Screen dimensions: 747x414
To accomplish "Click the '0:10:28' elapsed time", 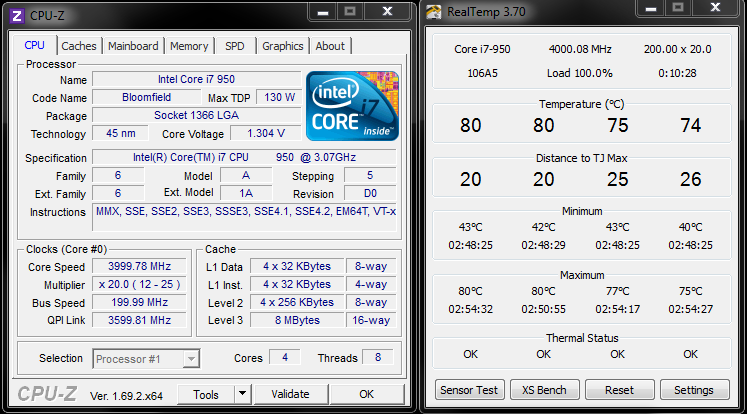I will coord(677,73).
